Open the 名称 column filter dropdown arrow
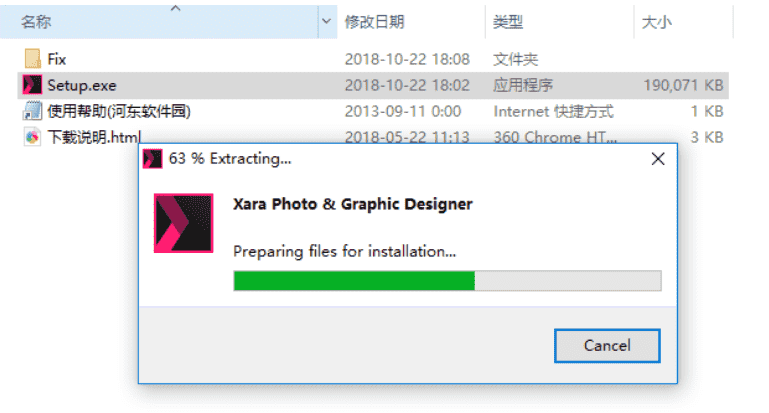Screen dimensions: 769x413 (x=326, y=22)
